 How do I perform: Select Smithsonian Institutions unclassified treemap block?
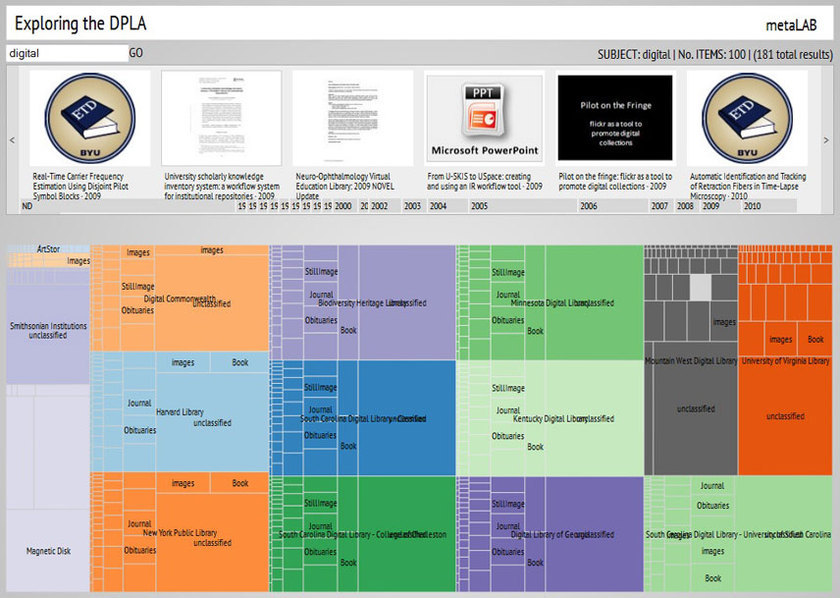48,334
